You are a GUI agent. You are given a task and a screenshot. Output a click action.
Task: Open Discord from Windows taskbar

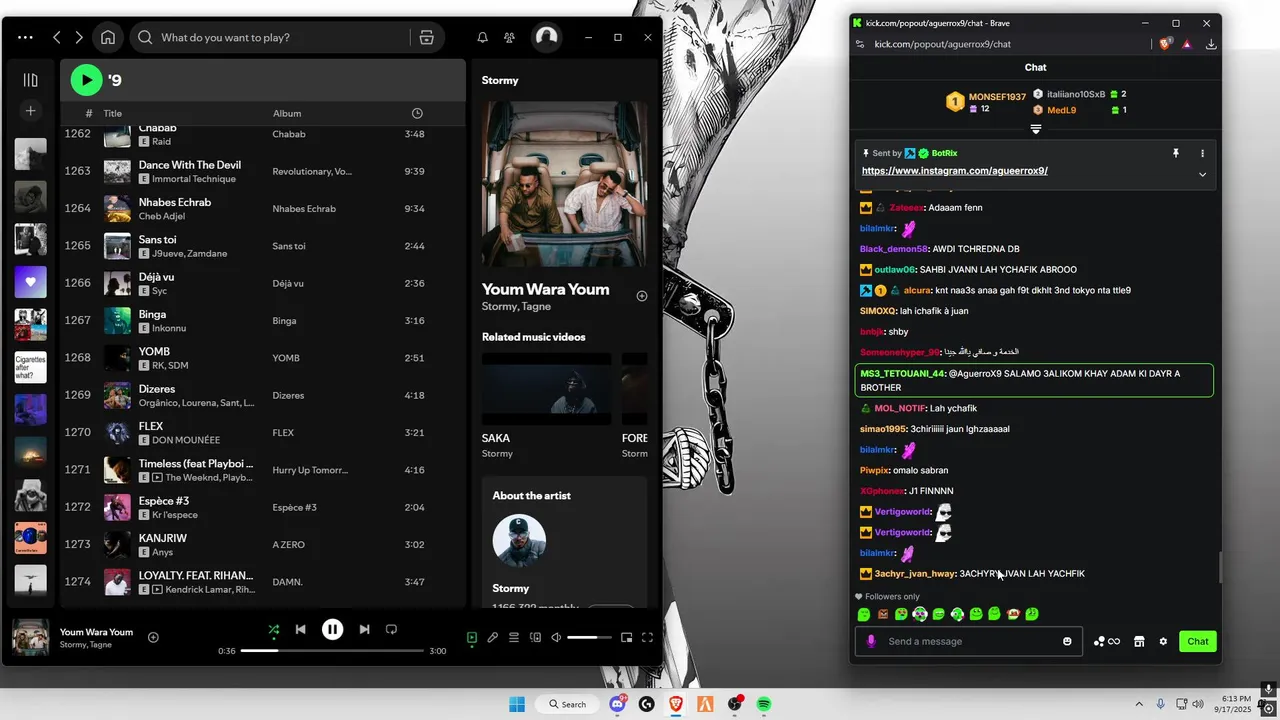tap(618, 704)
